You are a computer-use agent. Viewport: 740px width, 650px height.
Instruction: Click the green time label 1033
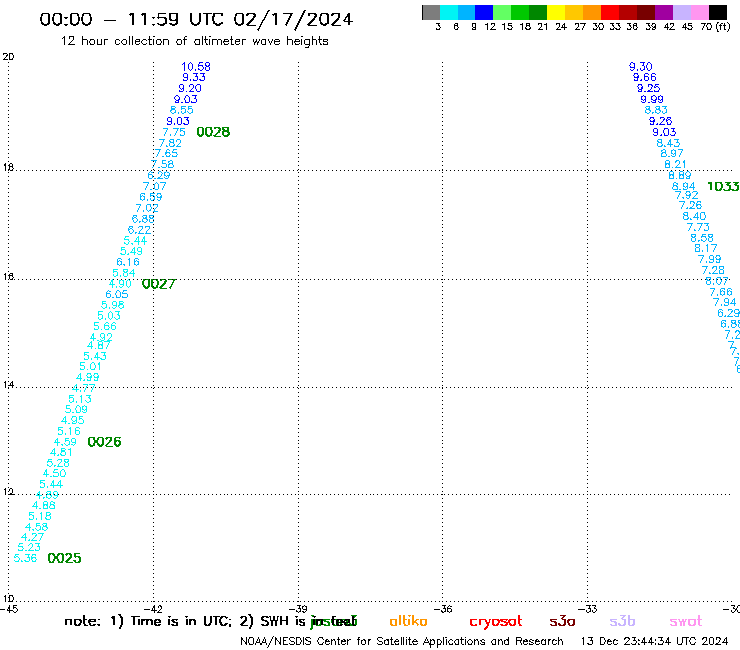pos(723,186)
